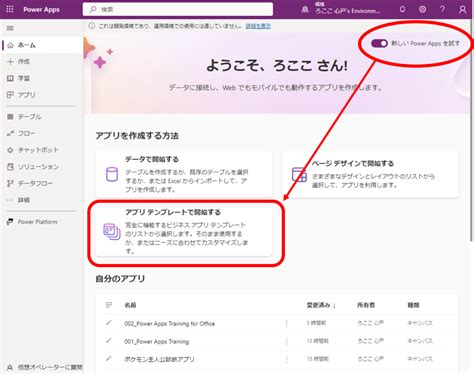Open 学習 in sidebar
The height and width of the screenshot is (374, 474).
pyautogui.click(x=42, y=78)
